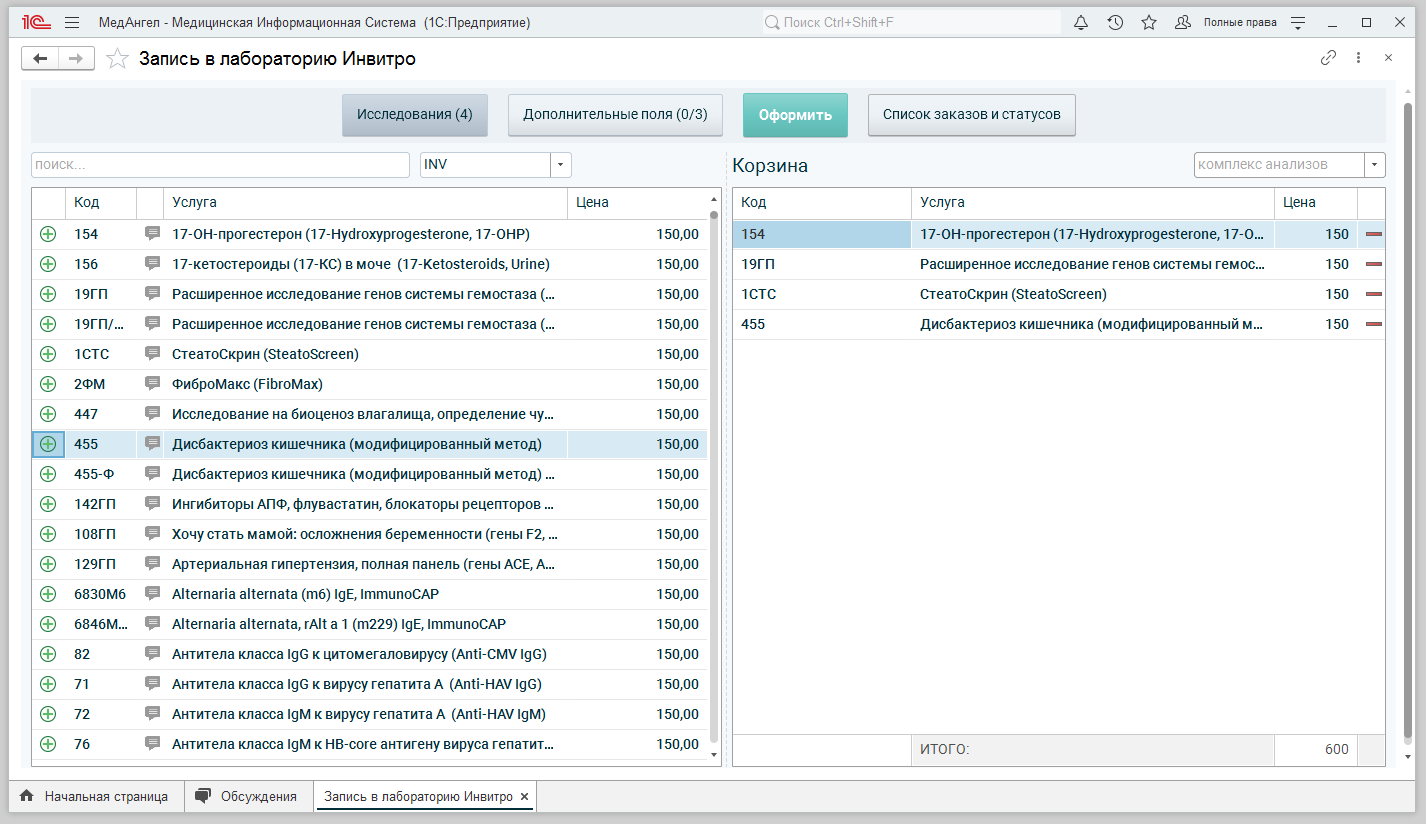Add service 154 with its plus icon

click(x=48, y=234)
